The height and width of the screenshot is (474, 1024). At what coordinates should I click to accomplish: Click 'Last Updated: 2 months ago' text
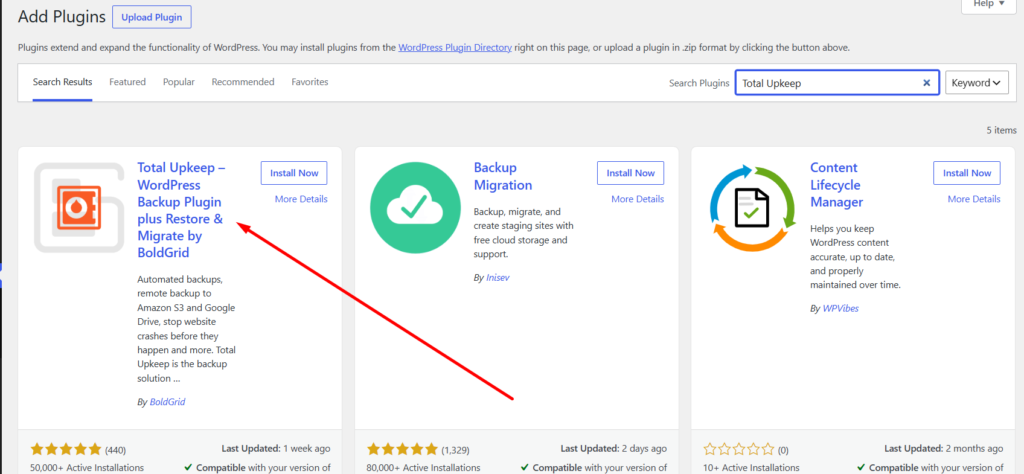944,449
